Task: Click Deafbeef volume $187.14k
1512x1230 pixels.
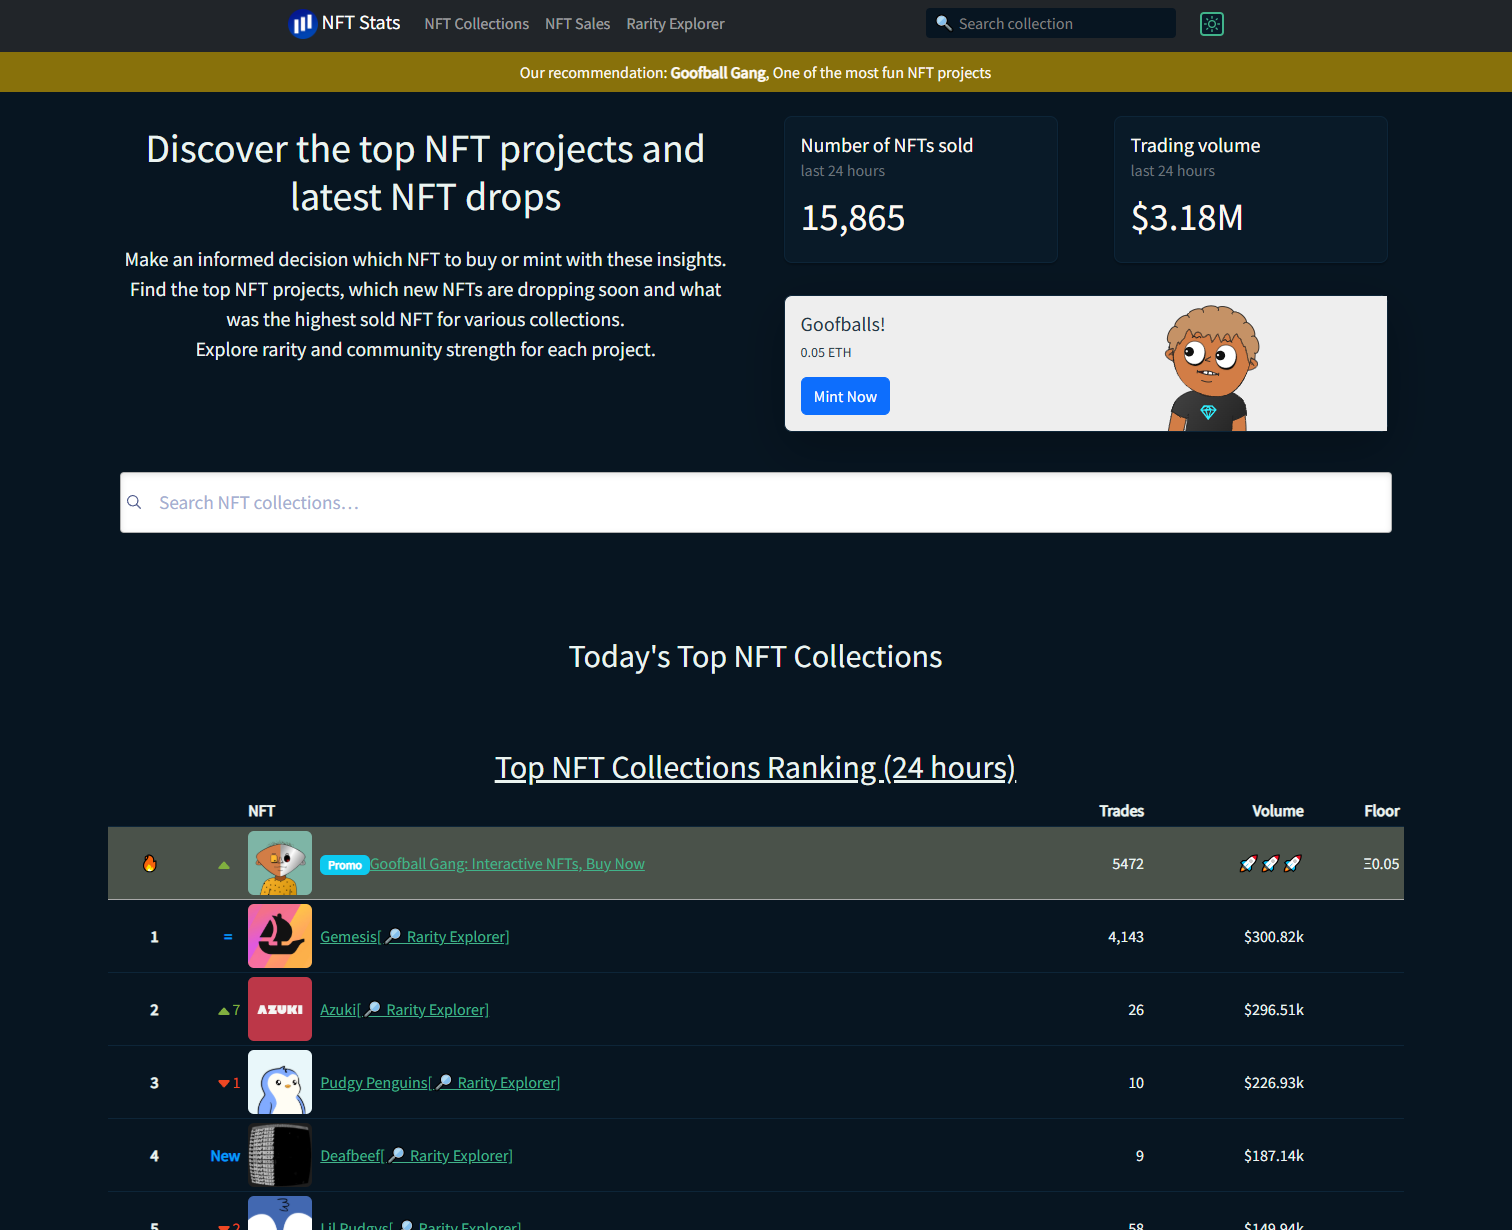Action: (1274, 1156)
